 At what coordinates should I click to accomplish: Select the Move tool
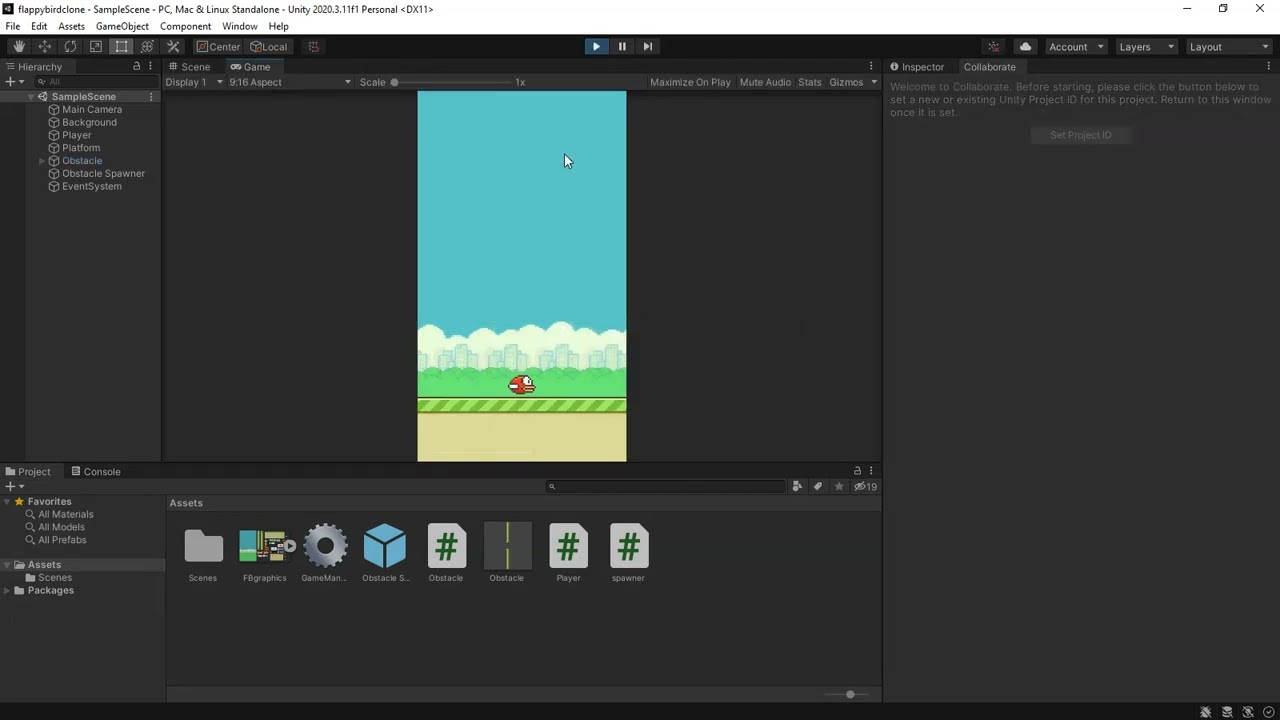coord(44,46)
